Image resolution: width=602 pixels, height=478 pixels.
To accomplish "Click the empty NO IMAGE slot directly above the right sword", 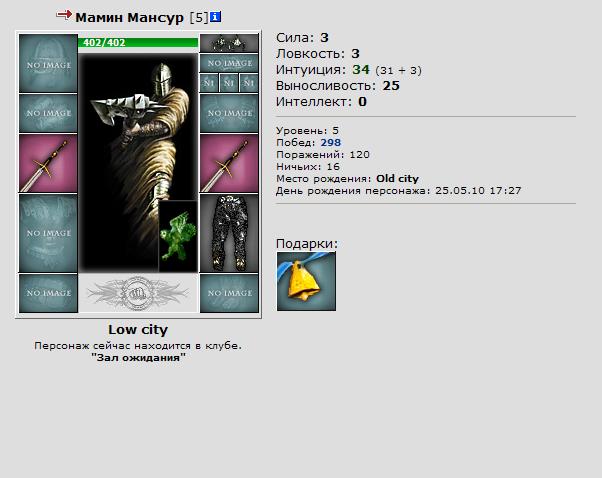I will 229,114.
